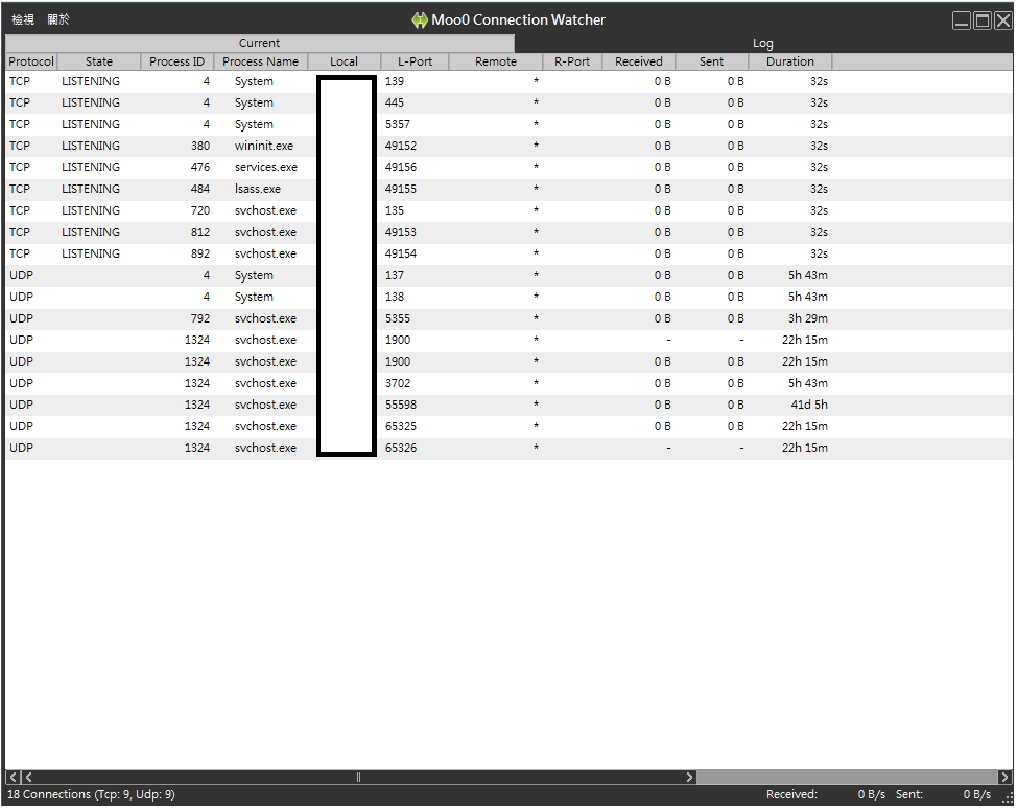
Task: Click L-Port value 445
Action: [x=394, y=102]
